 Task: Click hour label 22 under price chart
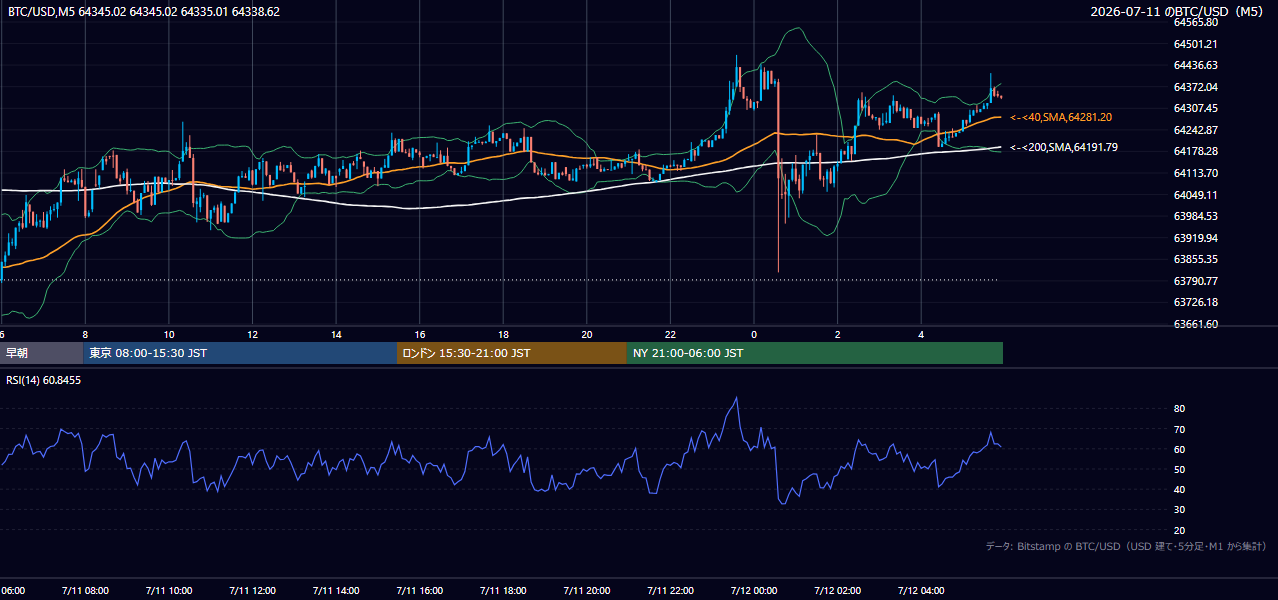[x=670, y=335]
